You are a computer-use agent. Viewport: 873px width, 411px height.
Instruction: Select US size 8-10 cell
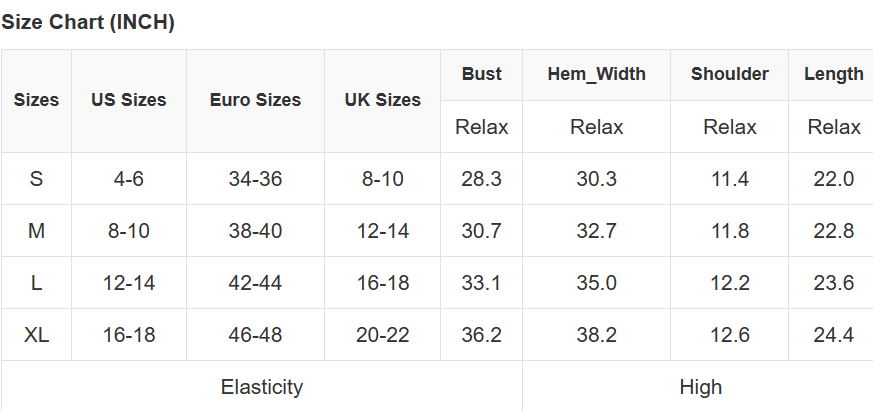click(129, 231)
